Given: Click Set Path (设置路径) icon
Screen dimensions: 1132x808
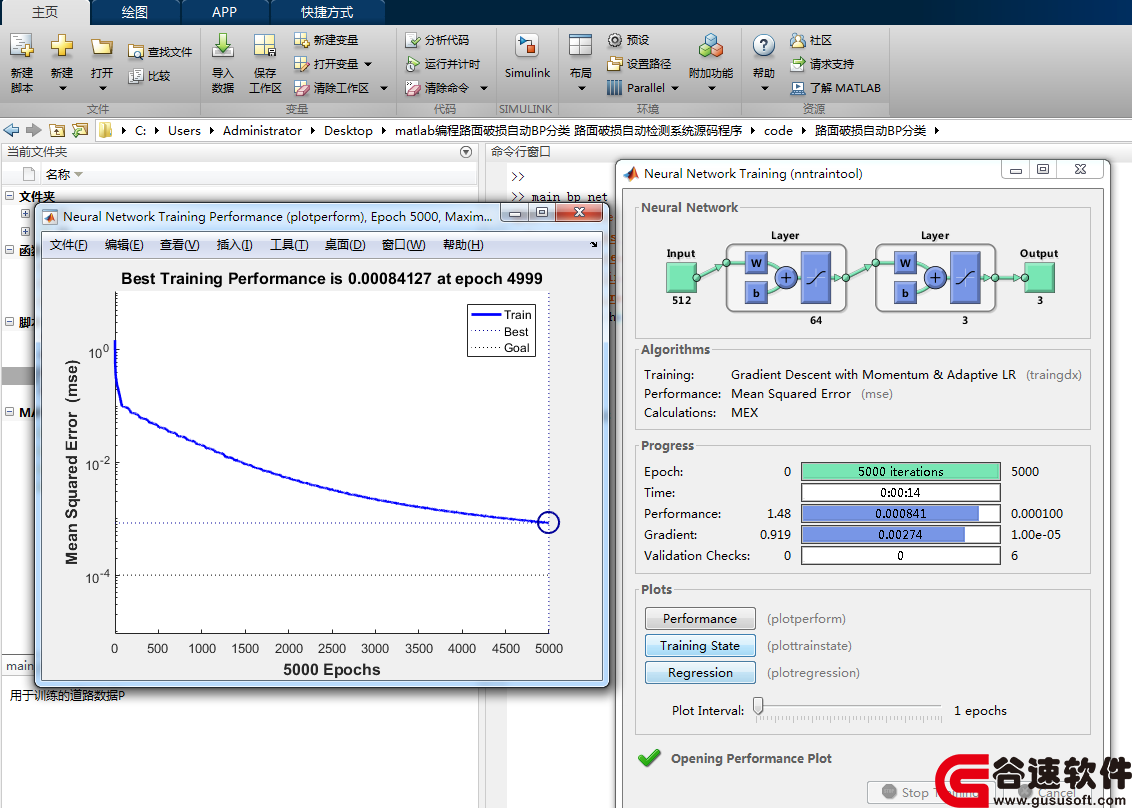Looking at the screenshot, I should point(614,64).
